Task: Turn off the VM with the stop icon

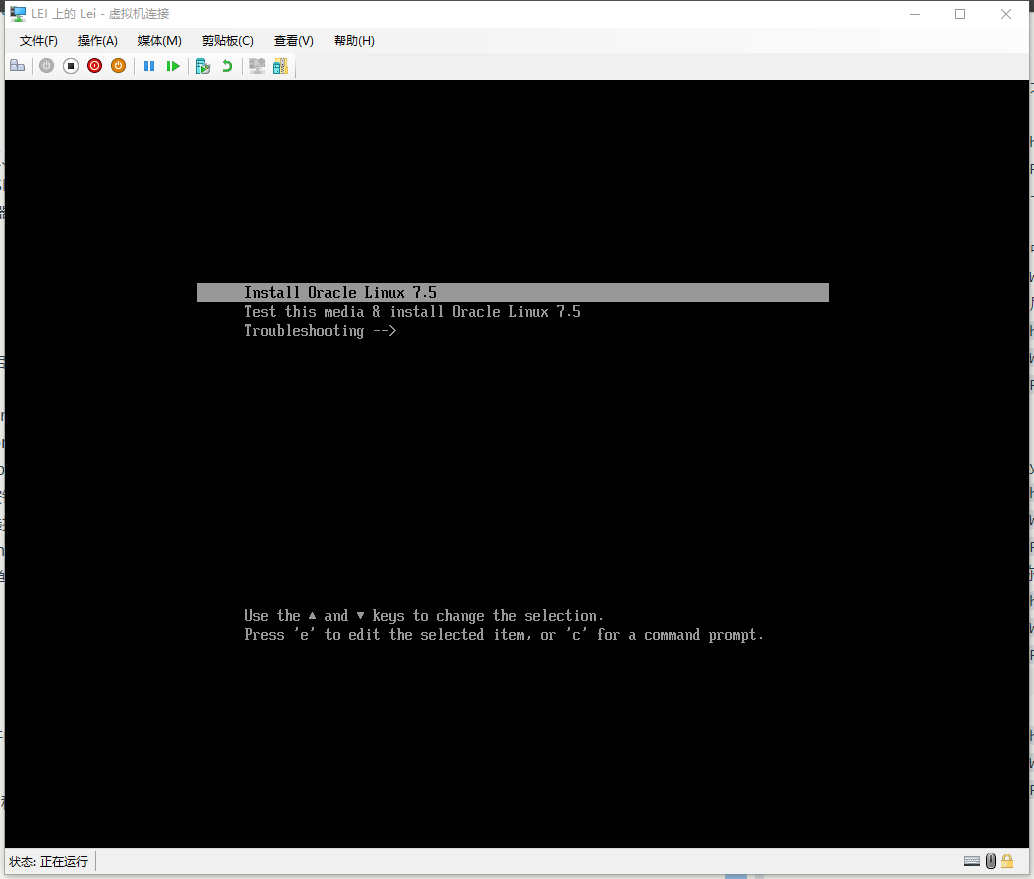Action: pyautogui.click(x=71, y=66)
